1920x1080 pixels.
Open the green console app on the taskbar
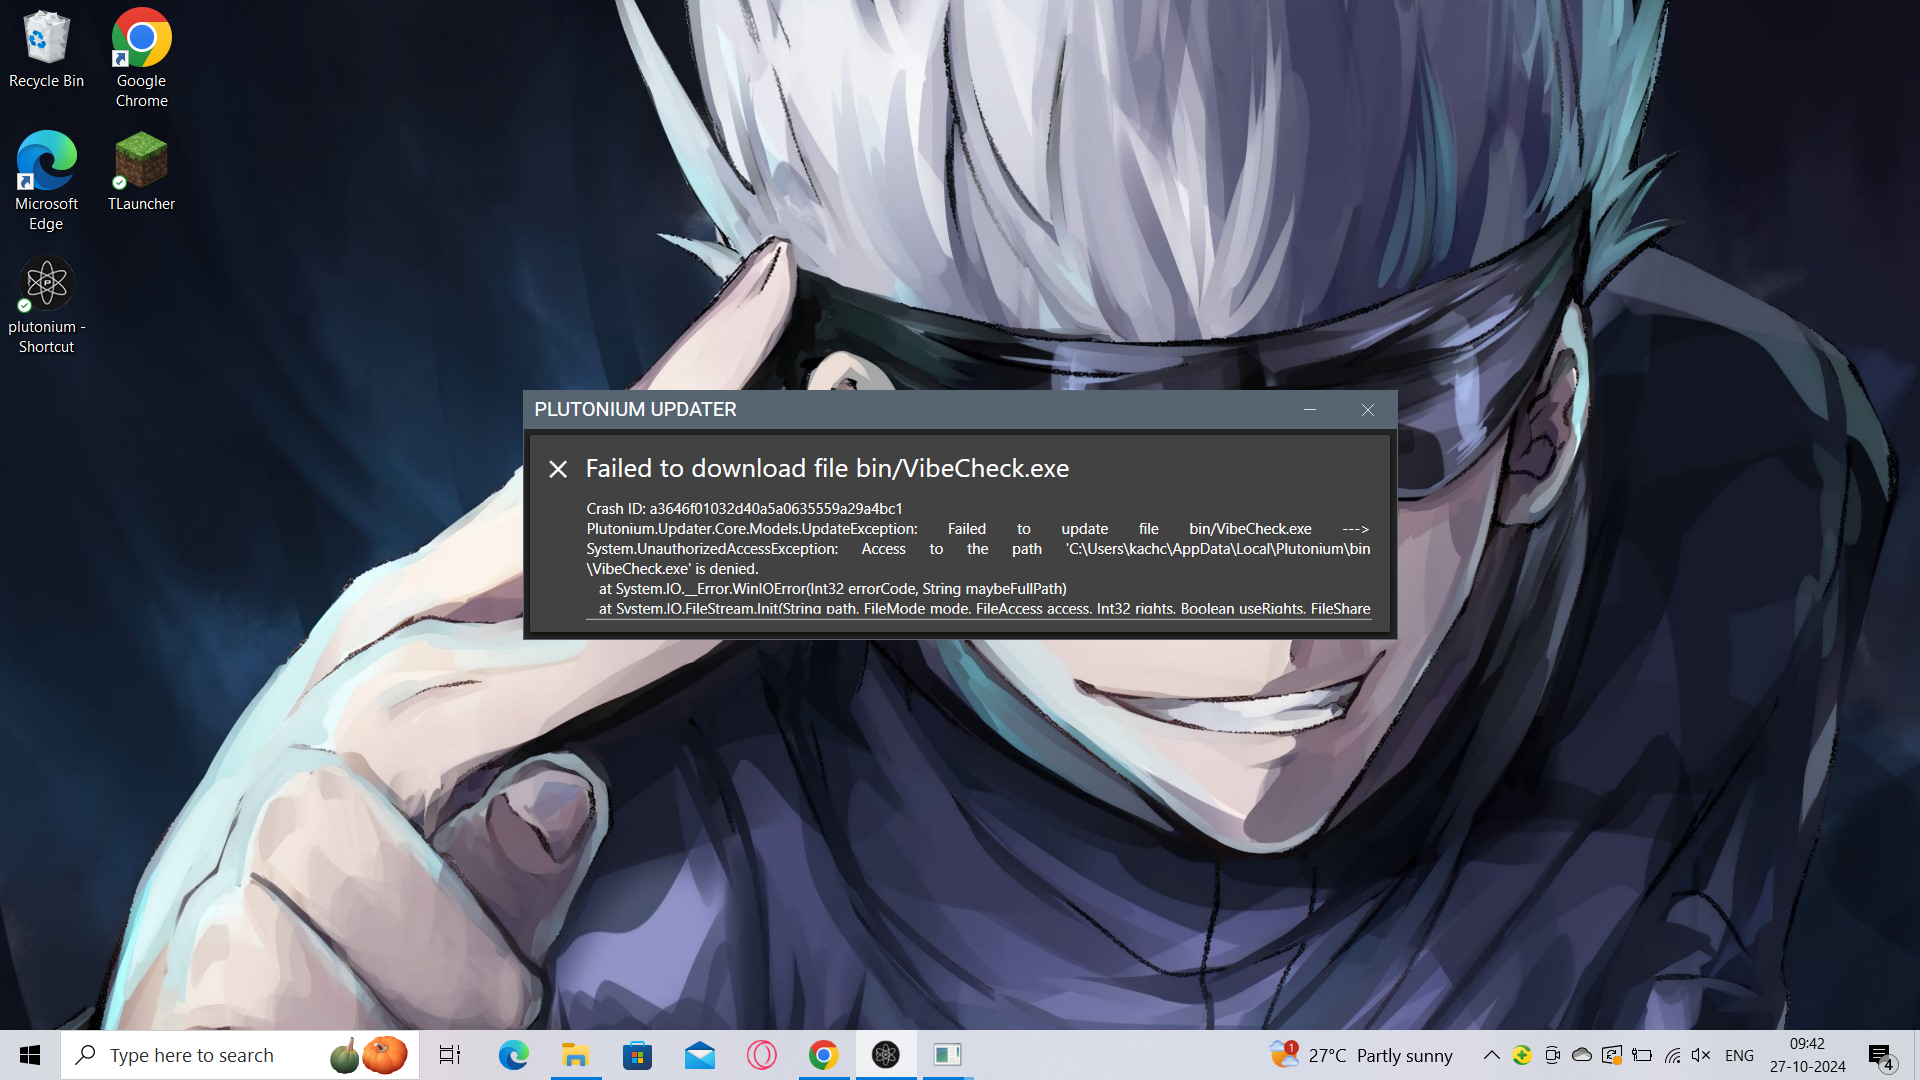(x=948, y=1055)
